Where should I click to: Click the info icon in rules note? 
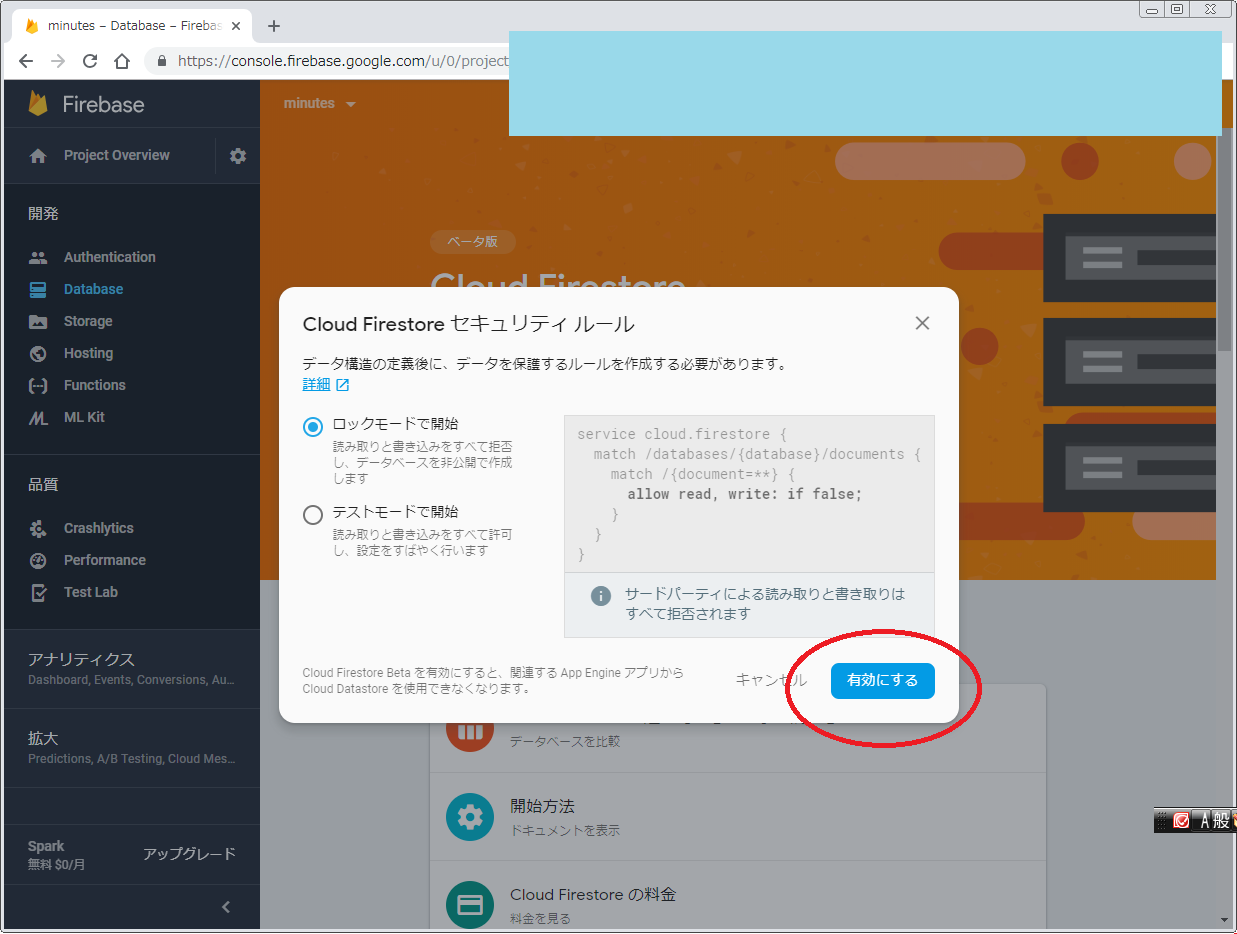pyautogui.click(x=601, y=596)
